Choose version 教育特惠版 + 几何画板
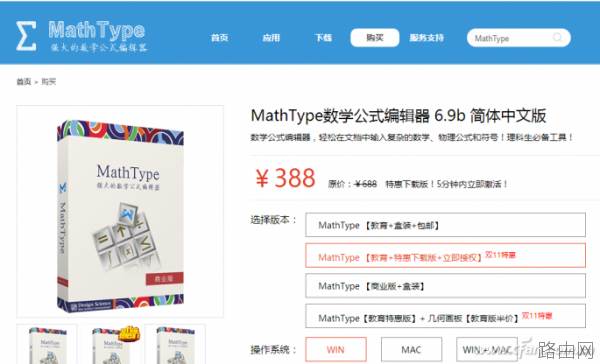The height and width of the screenshot is (364, 600). pyautogui.click(x=445, y=316)
